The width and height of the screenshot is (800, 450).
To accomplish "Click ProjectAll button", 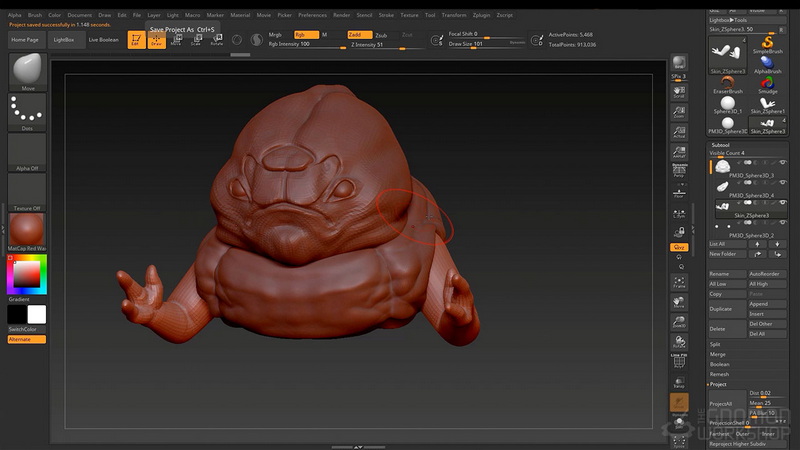I will click(x=728, y=404).
